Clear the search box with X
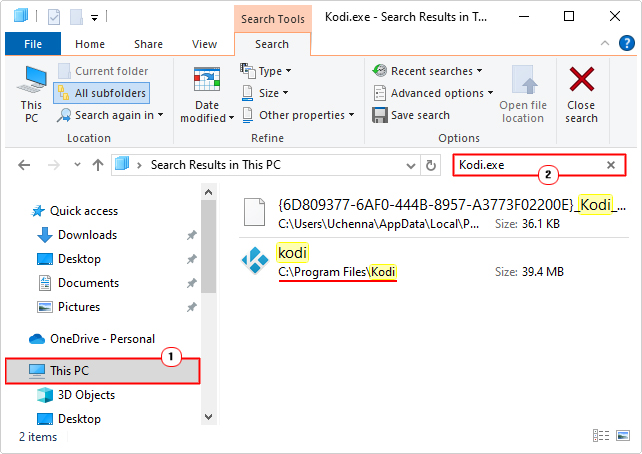Screen dimensions: 642x454 (611, 165)
